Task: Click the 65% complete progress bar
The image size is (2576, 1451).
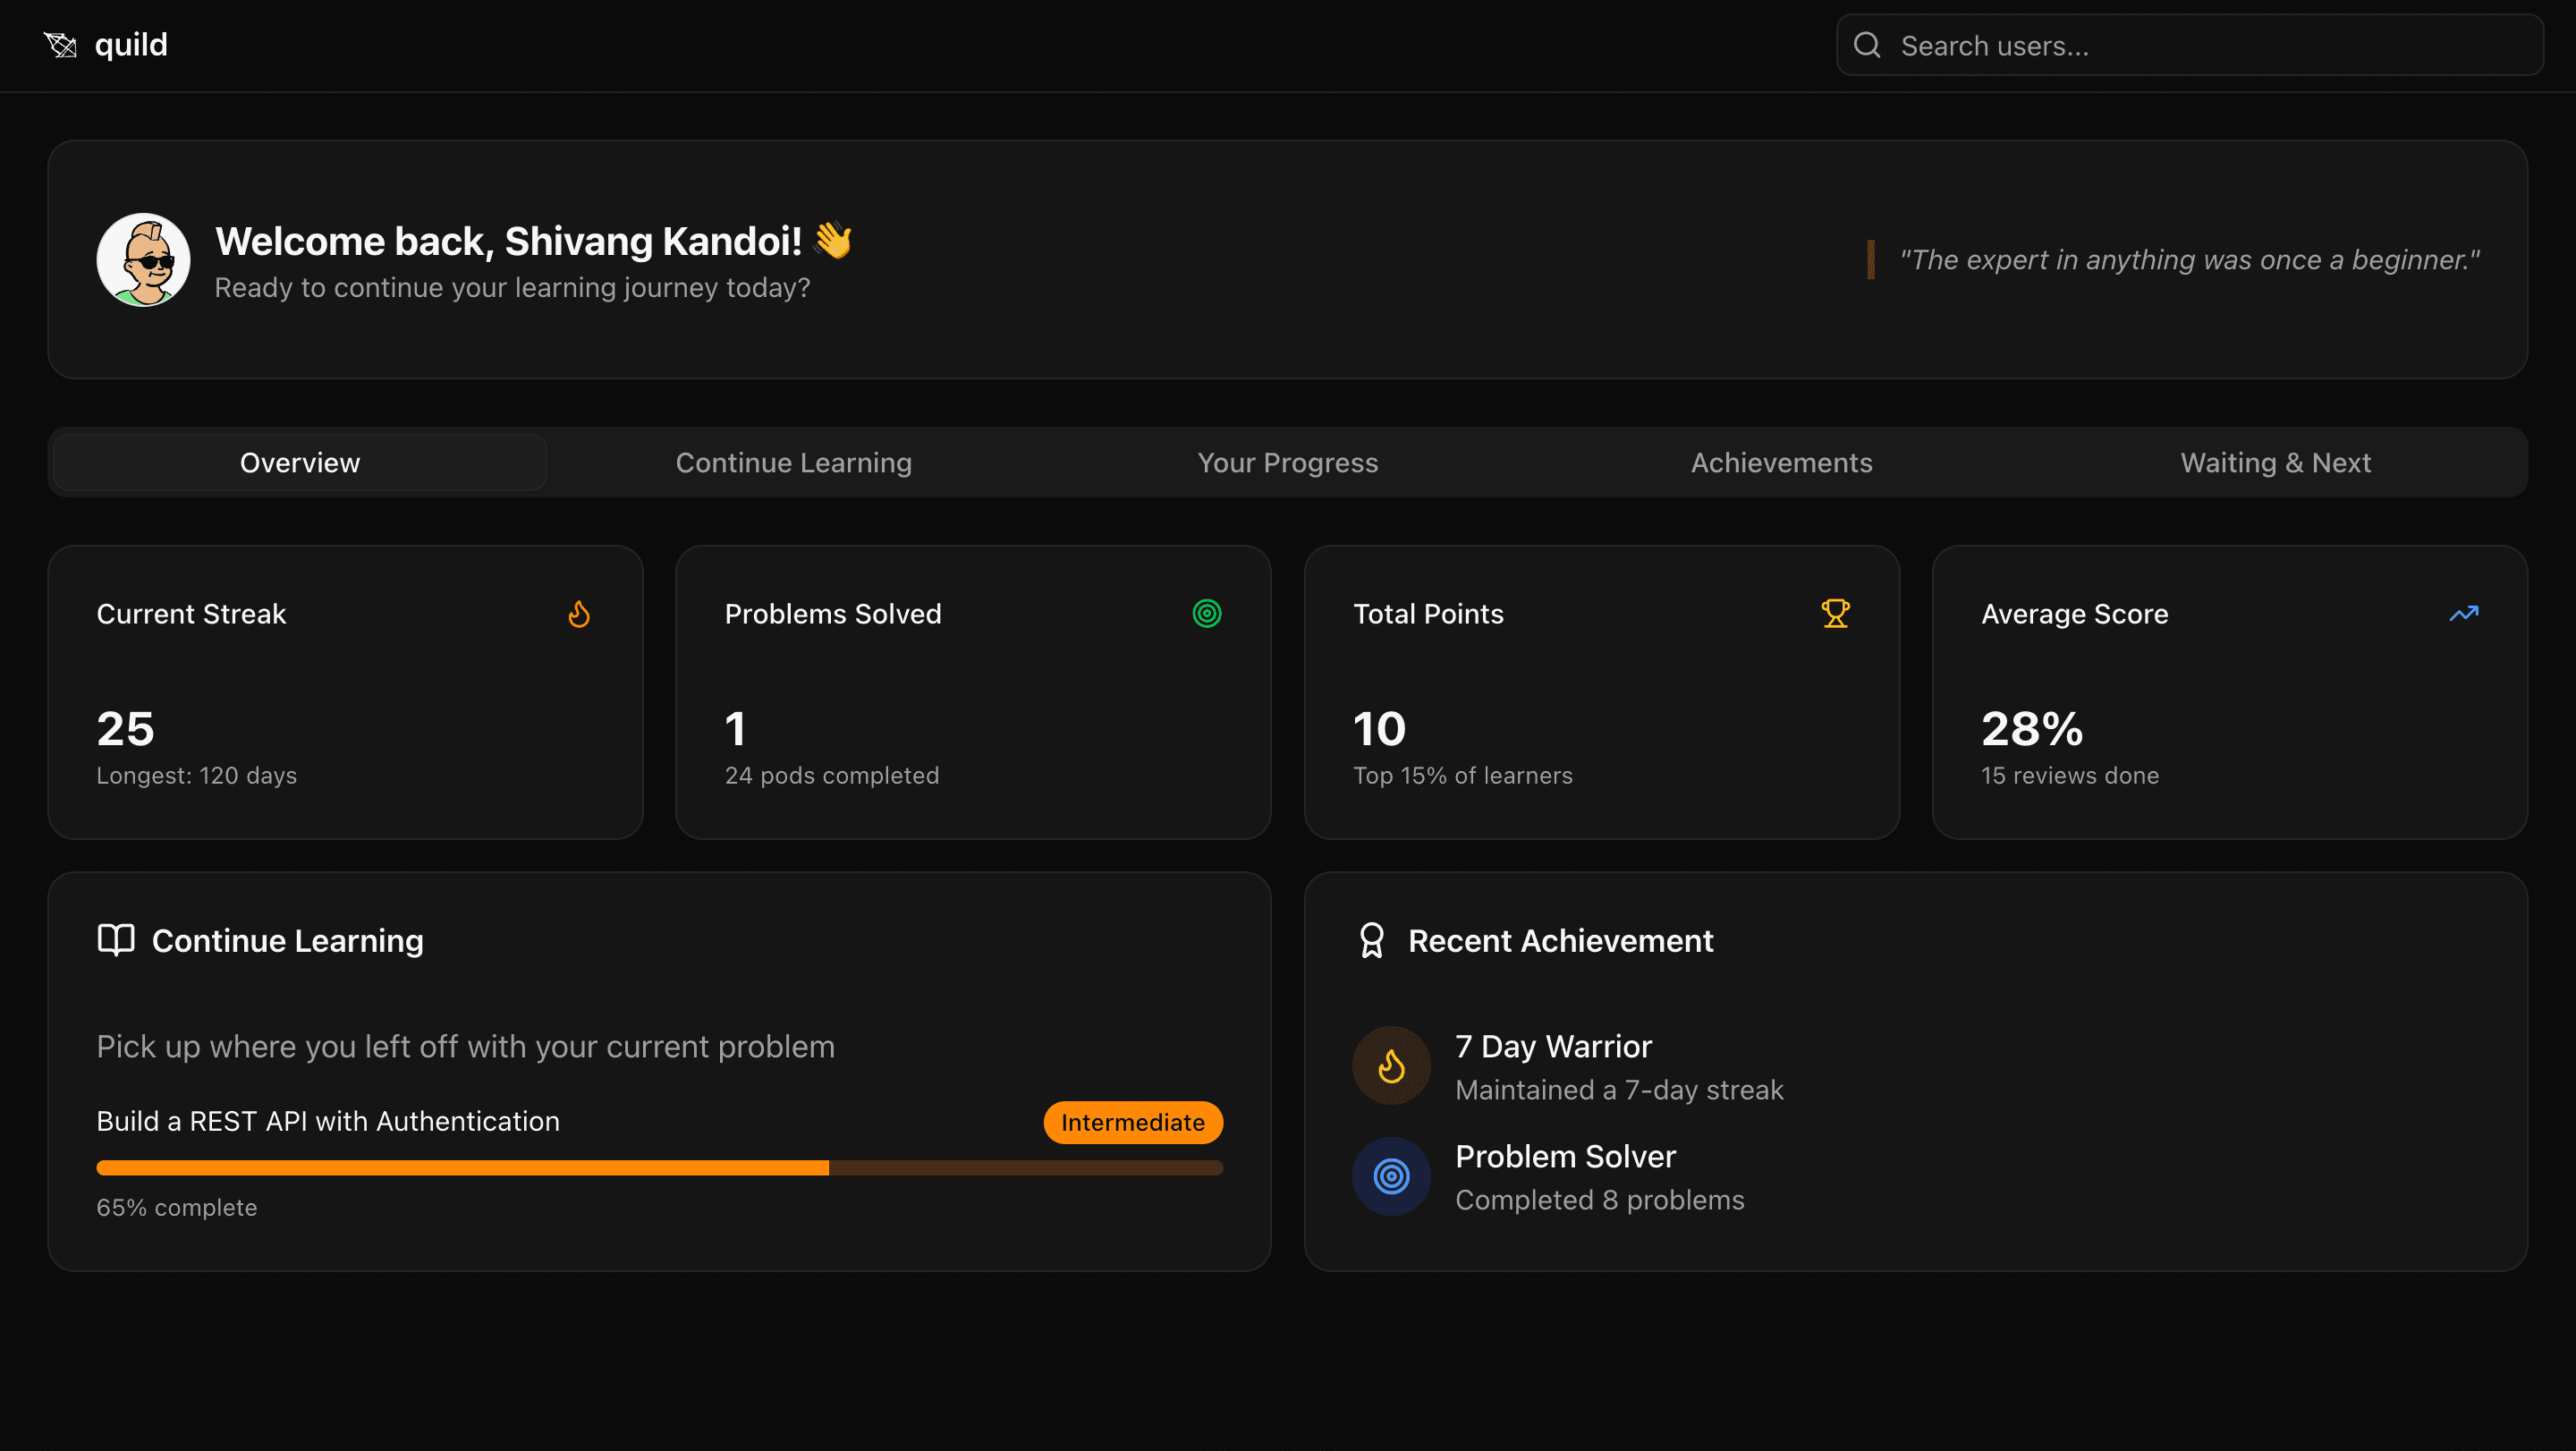Action: (659, 1167)
